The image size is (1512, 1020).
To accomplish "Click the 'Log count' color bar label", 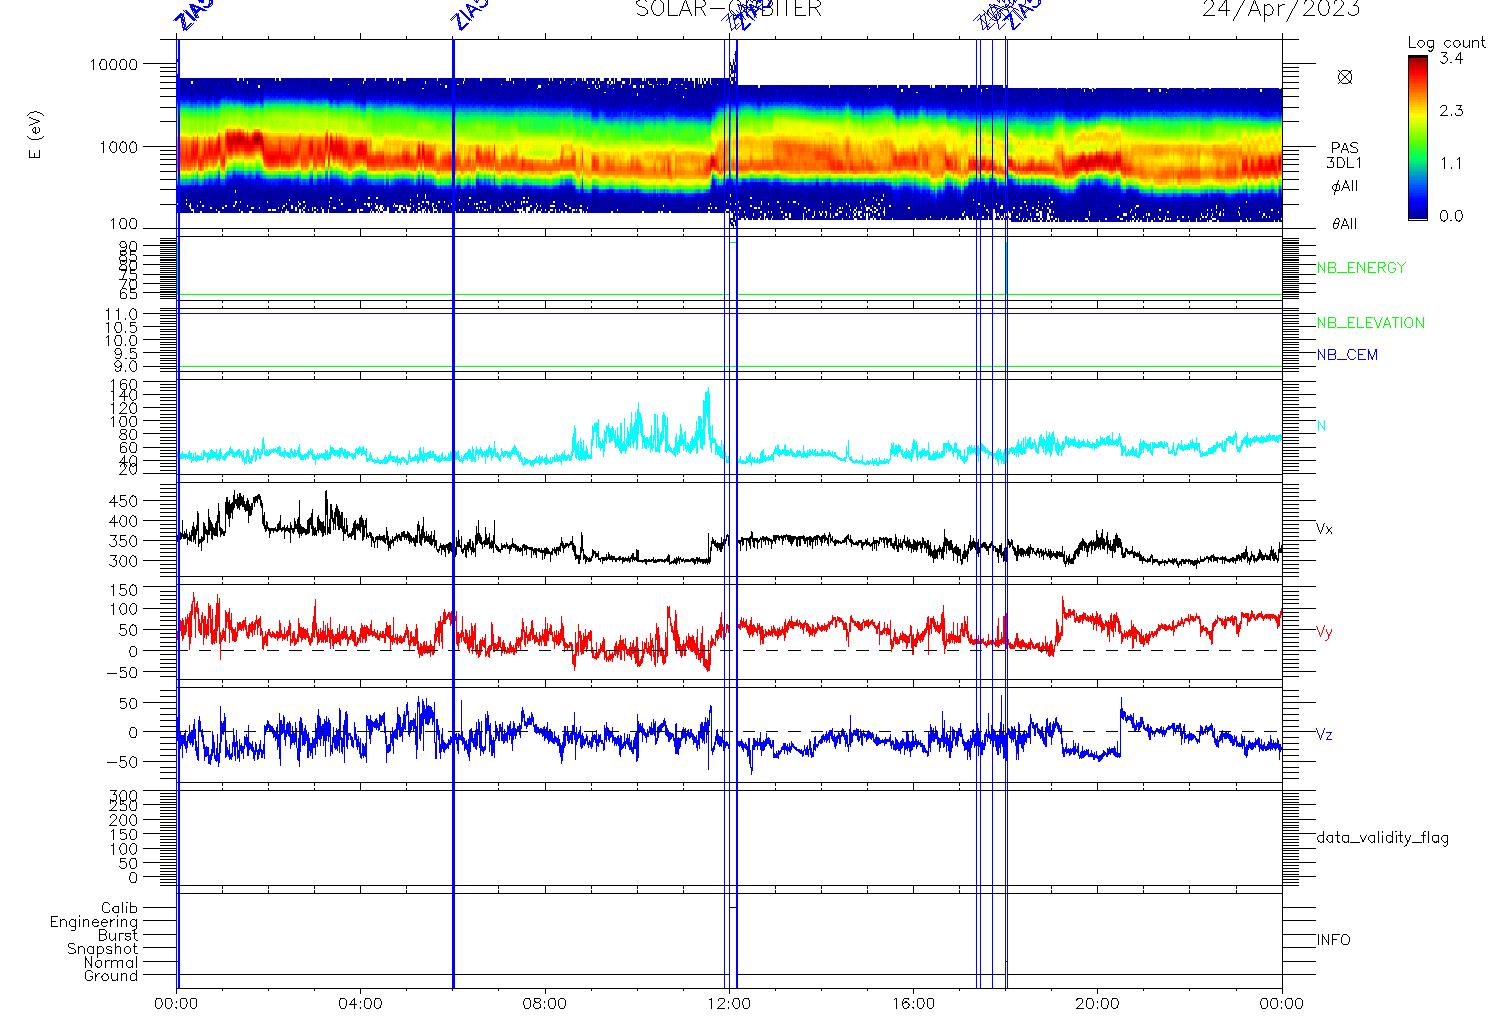I will click(1447, 43).
